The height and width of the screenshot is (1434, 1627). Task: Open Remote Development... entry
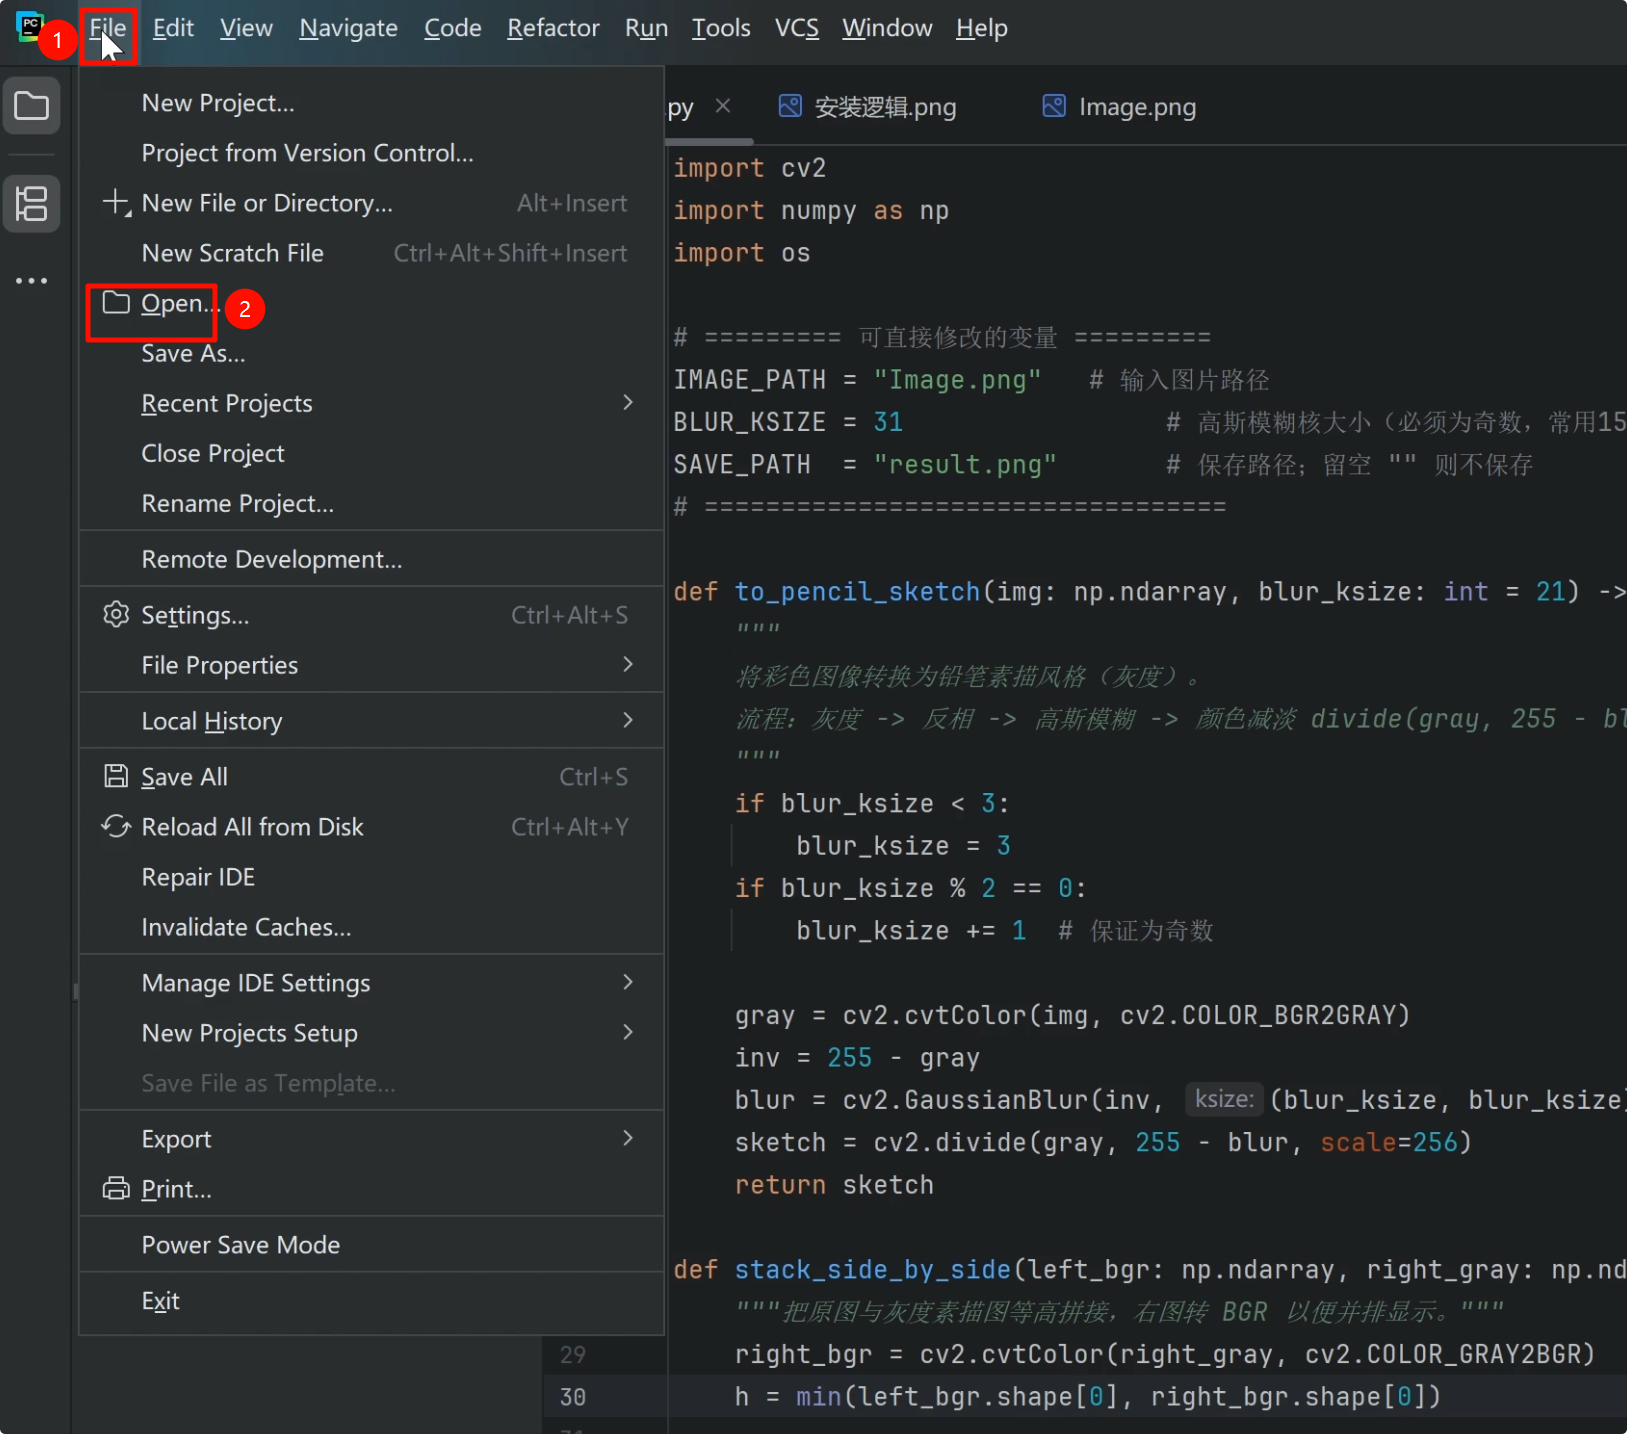click(371, 559)
